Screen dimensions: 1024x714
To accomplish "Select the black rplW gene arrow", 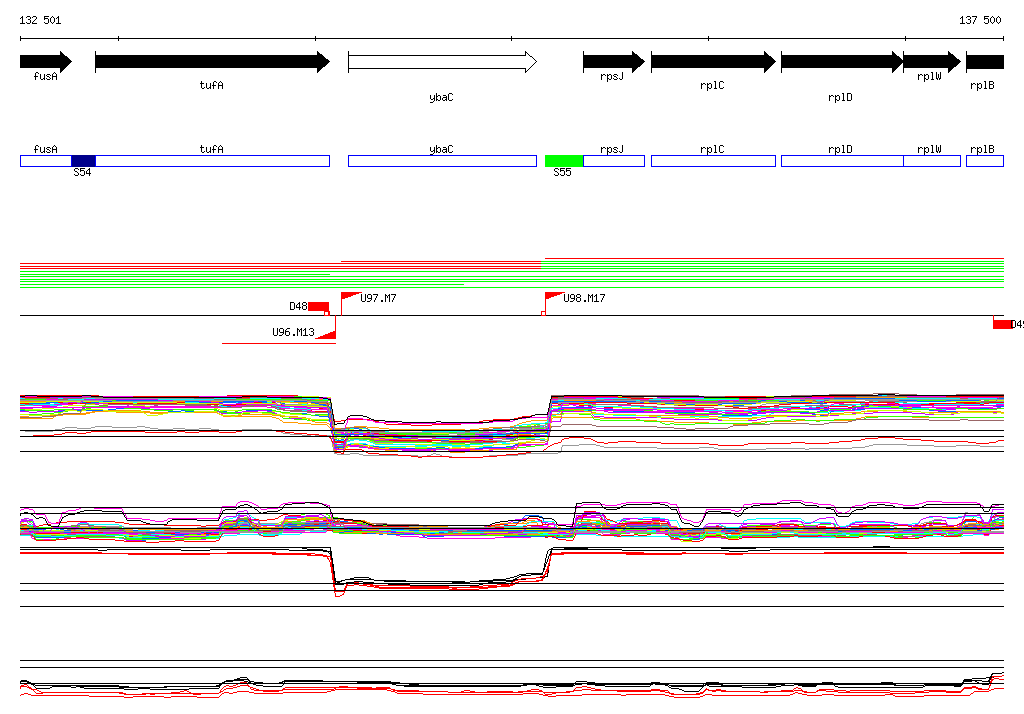I will coord(932,62).
